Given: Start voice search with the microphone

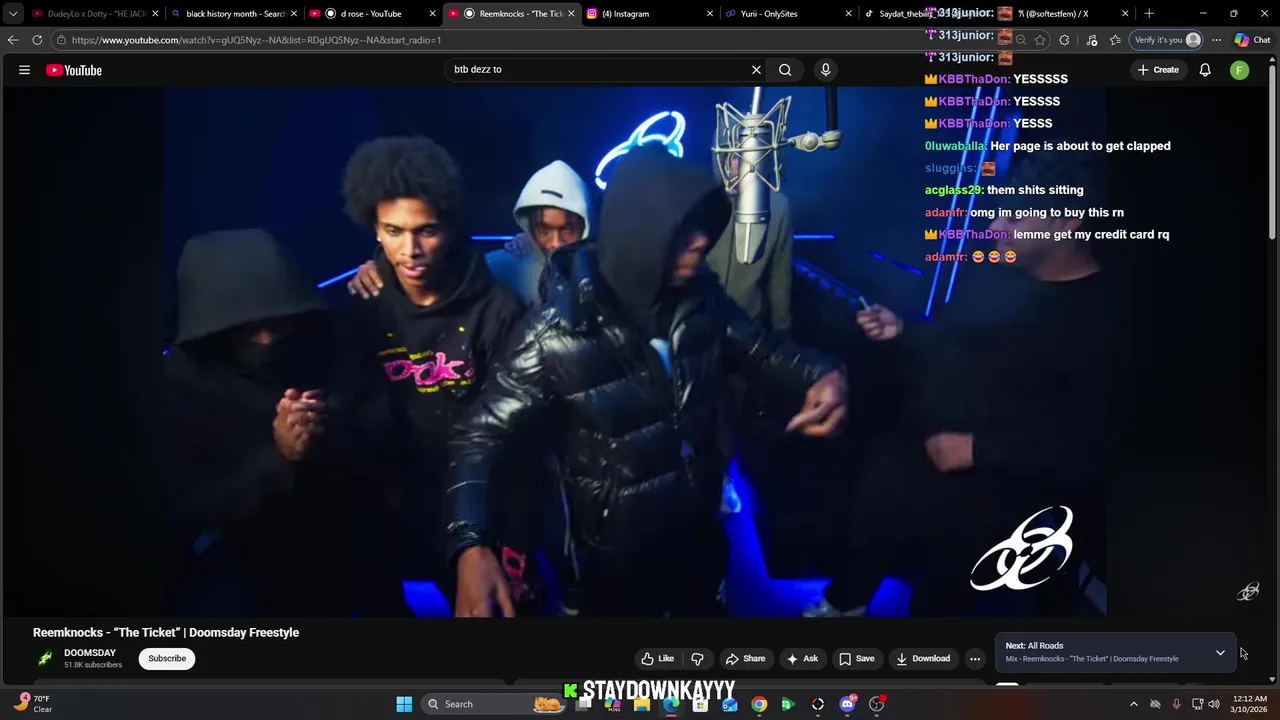Looking at the screenshot, I should [x=825, y=70].
